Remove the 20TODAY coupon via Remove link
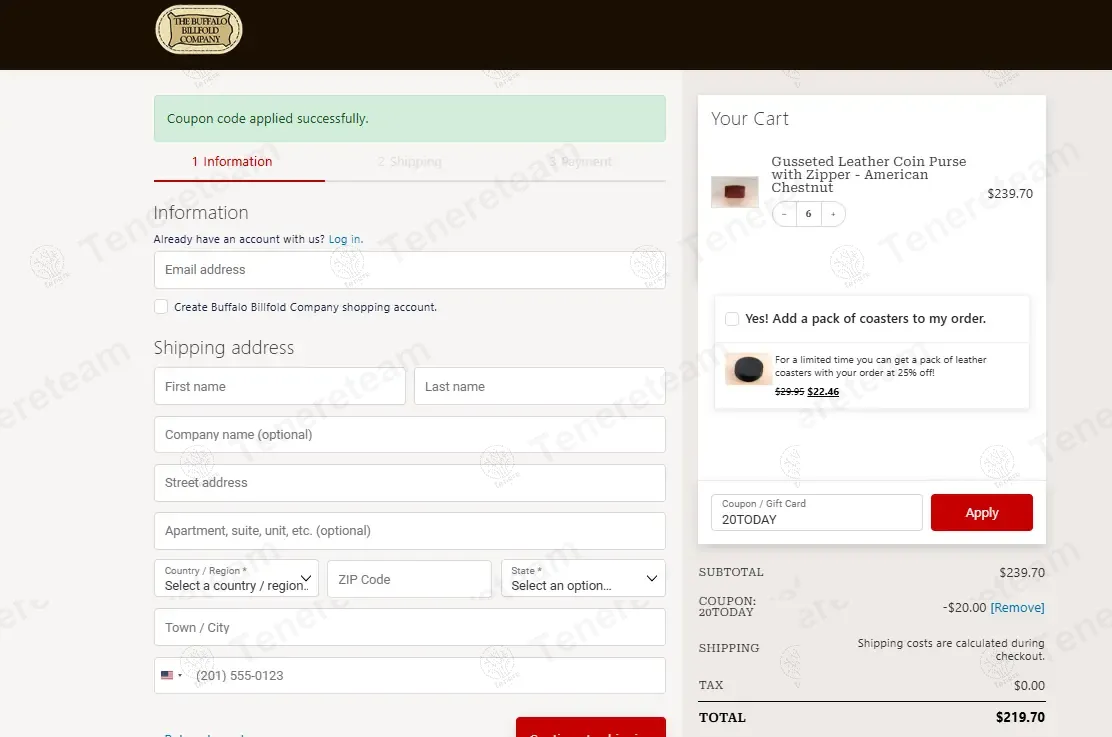The height and width of the screenshot is (737, 1112). [1017, 608]
